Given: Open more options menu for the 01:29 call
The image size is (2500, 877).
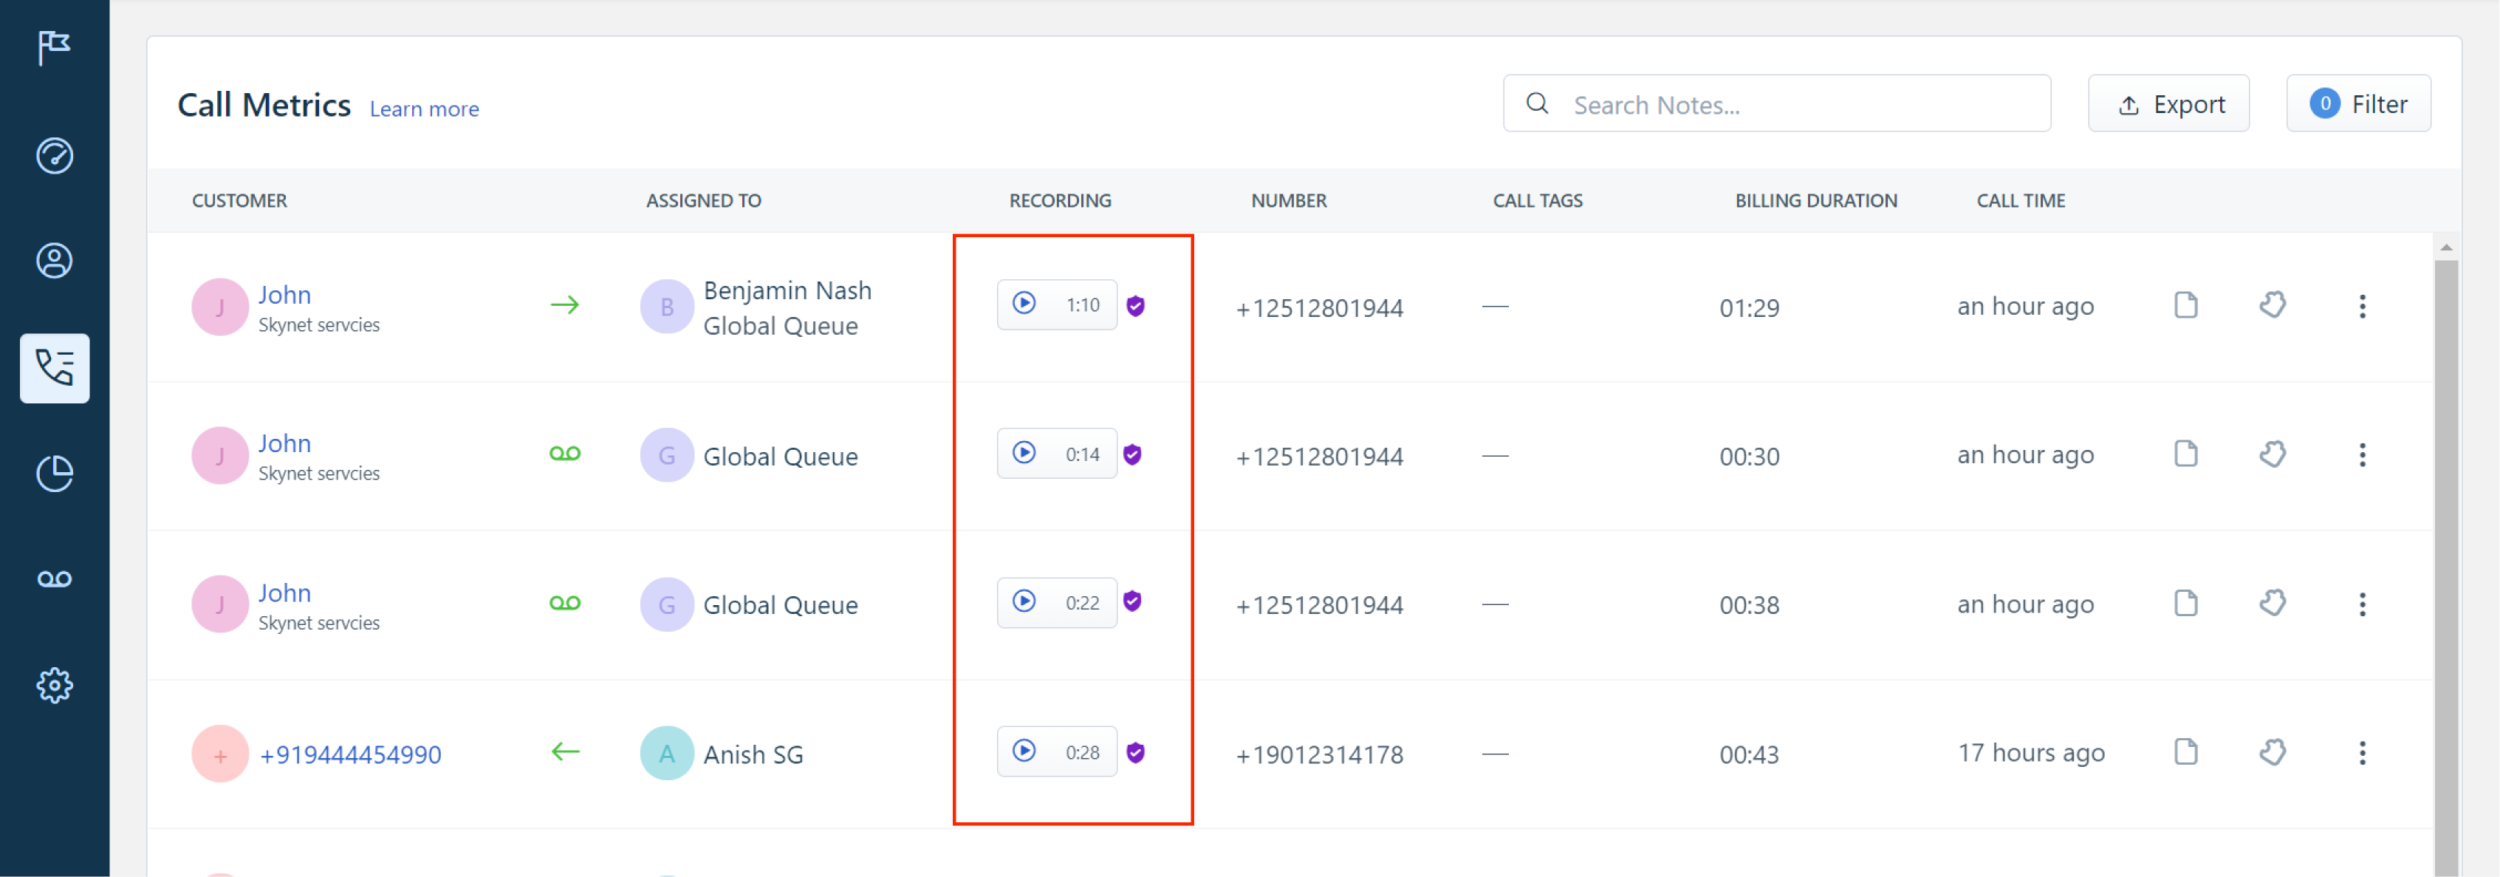Looking at the screenshot, I should pos(2362,306).
